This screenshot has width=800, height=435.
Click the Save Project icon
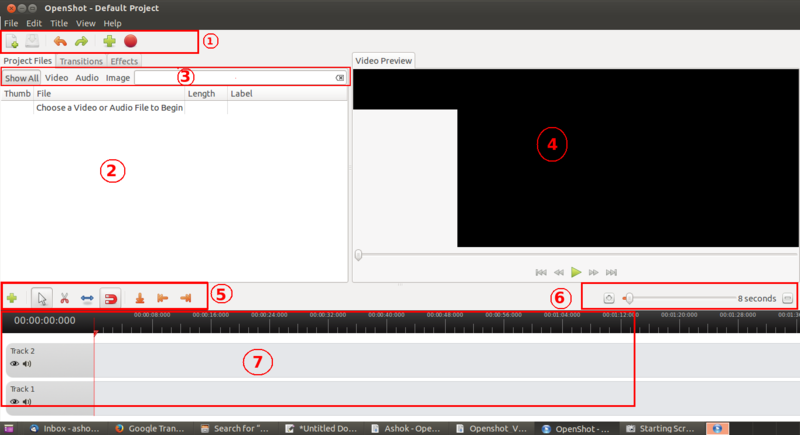pyautogui.click(x=32, y=41)
